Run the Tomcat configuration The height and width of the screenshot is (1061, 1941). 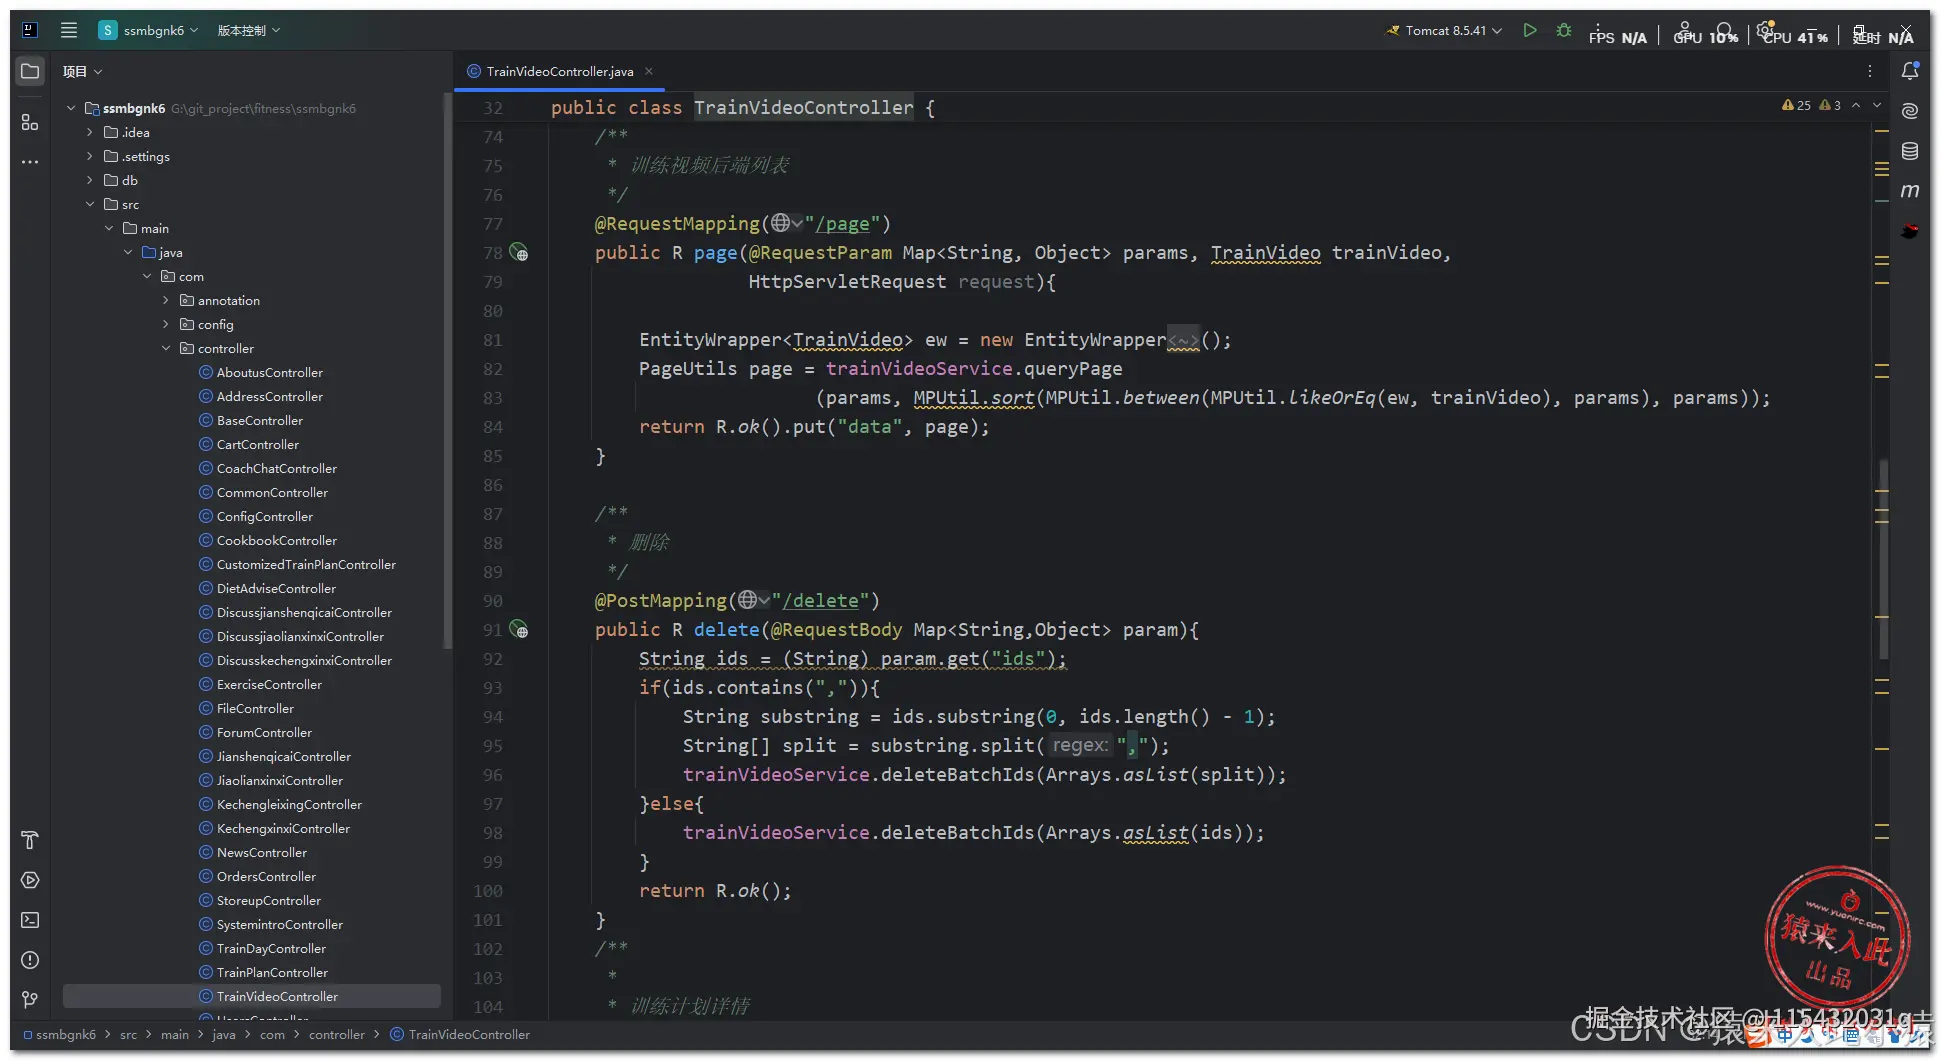point(1529,30)
